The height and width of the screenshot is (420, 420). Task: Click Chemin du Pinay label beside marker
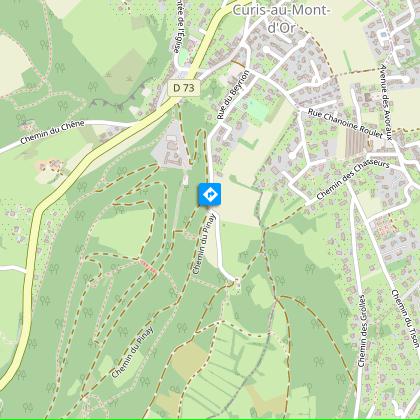coord(204,244)
